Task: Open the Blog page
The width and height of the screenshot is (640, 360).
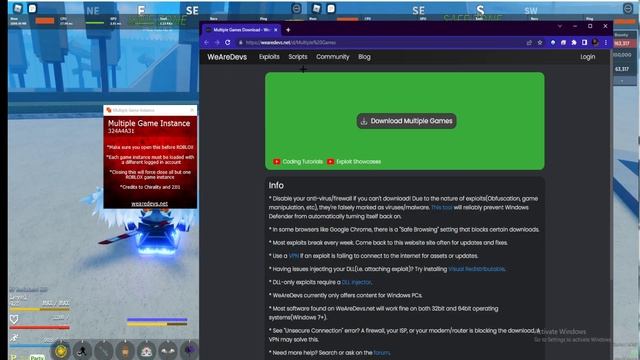Action: pos(364,57)
